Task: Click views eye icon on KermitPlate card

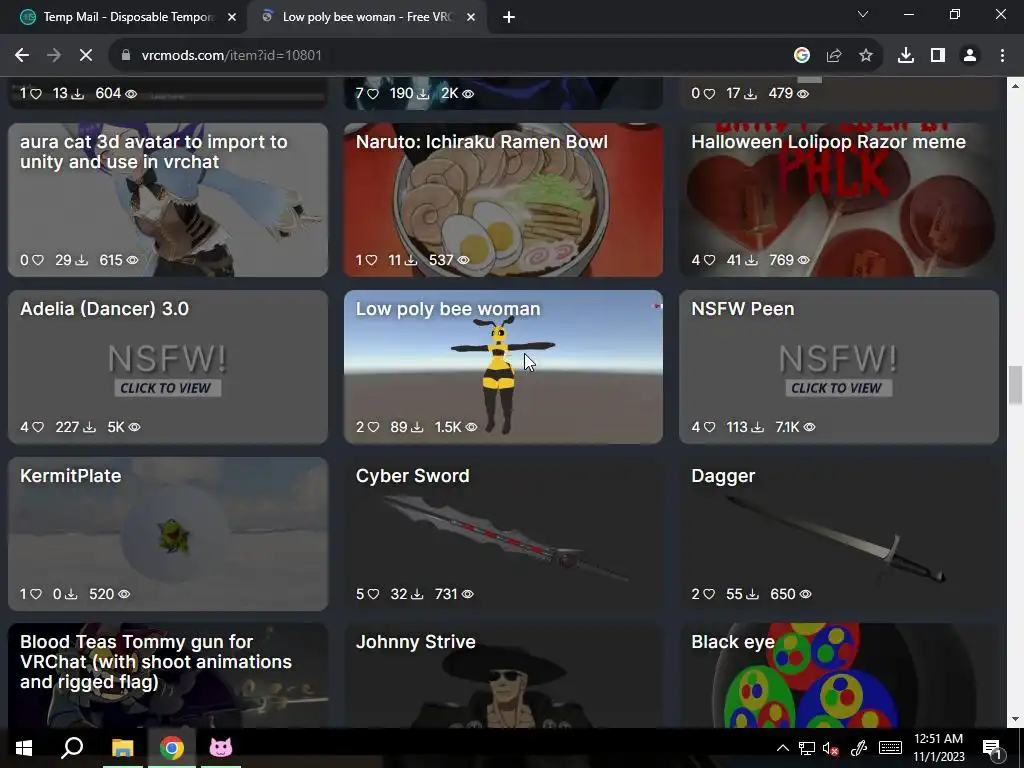Action: click(x=124, y=594)
